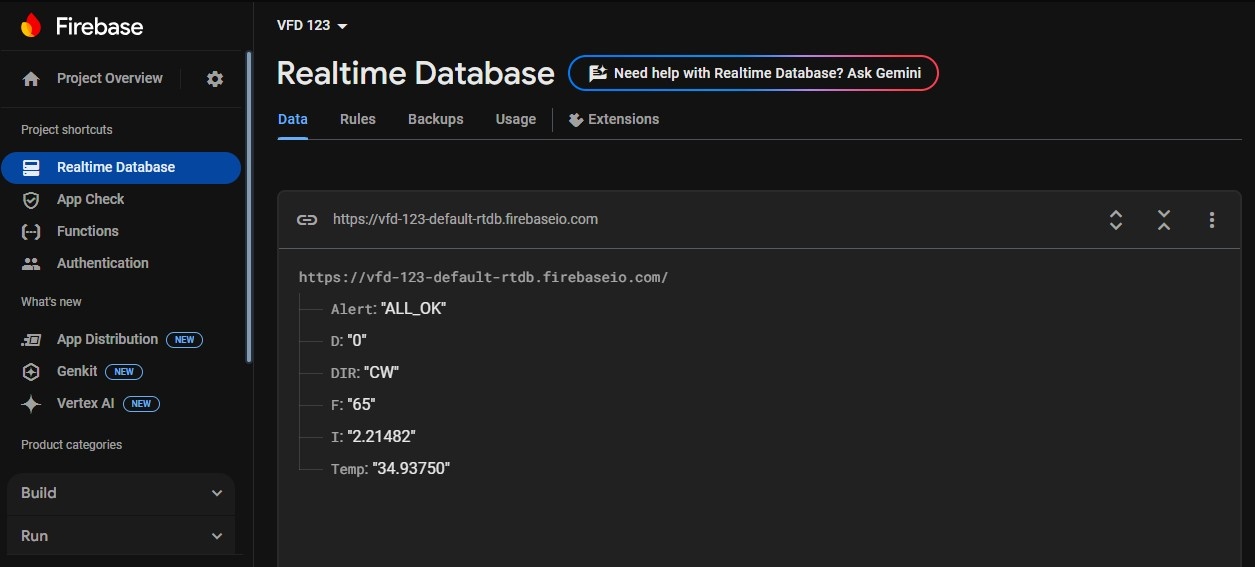Viewport: 1255px width, 567px height.
Task: Click the NEW badge beside Vertex AI
Action: coord(141,404)
